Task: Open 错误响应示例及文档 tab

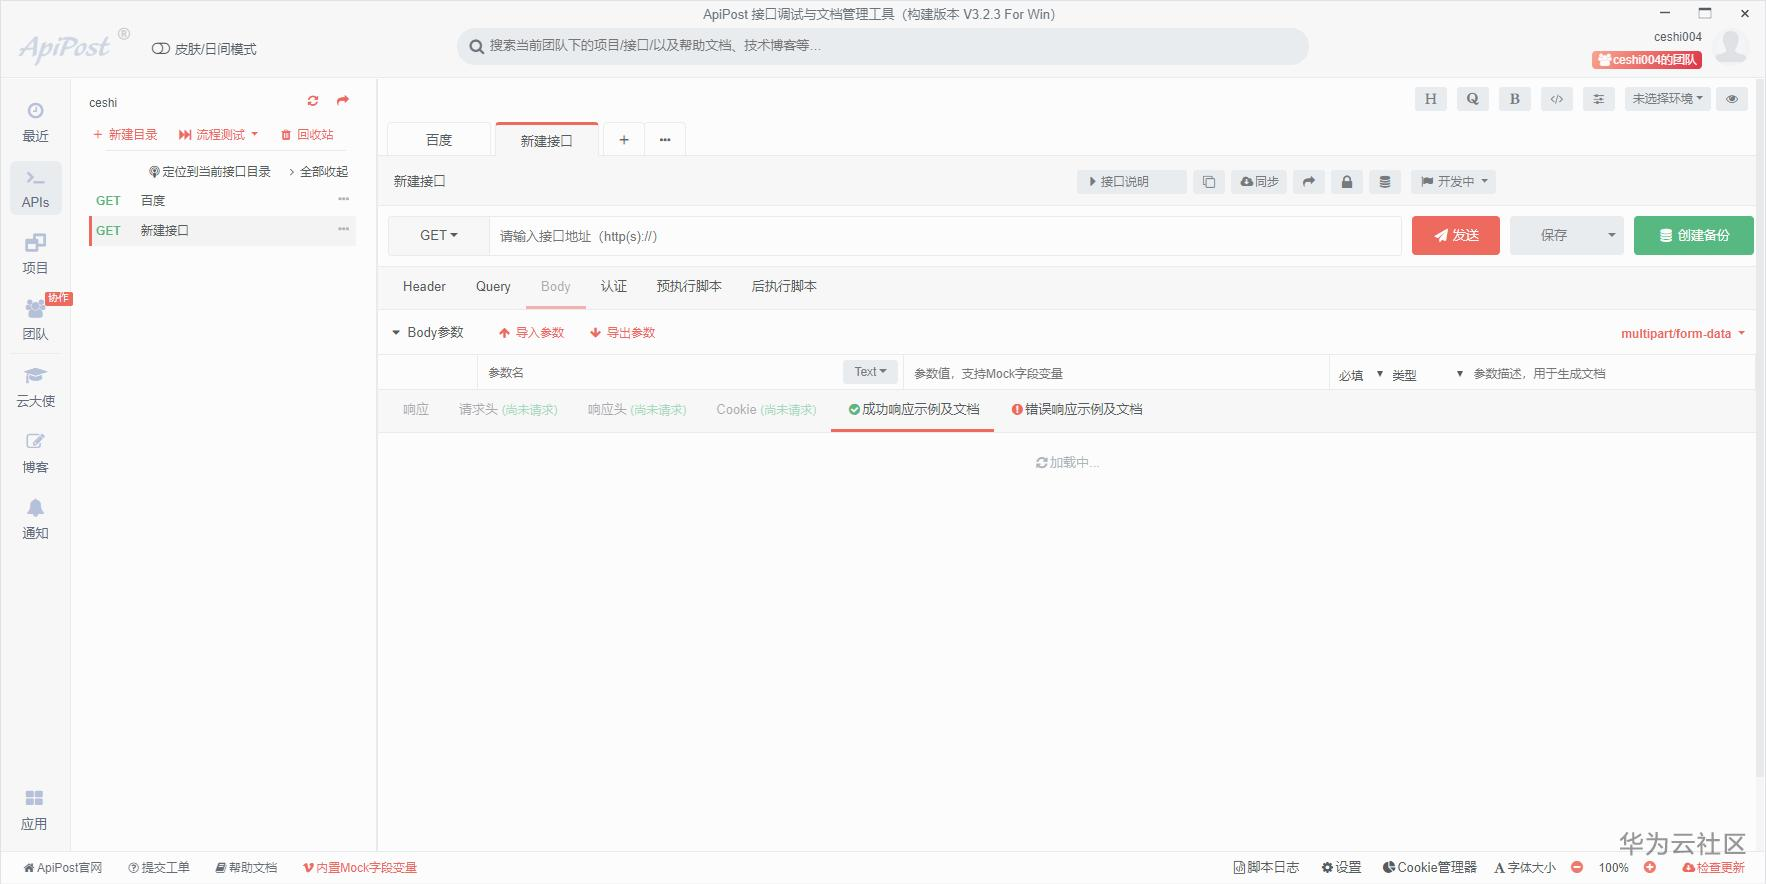Action: click(x=1077, y=409)
